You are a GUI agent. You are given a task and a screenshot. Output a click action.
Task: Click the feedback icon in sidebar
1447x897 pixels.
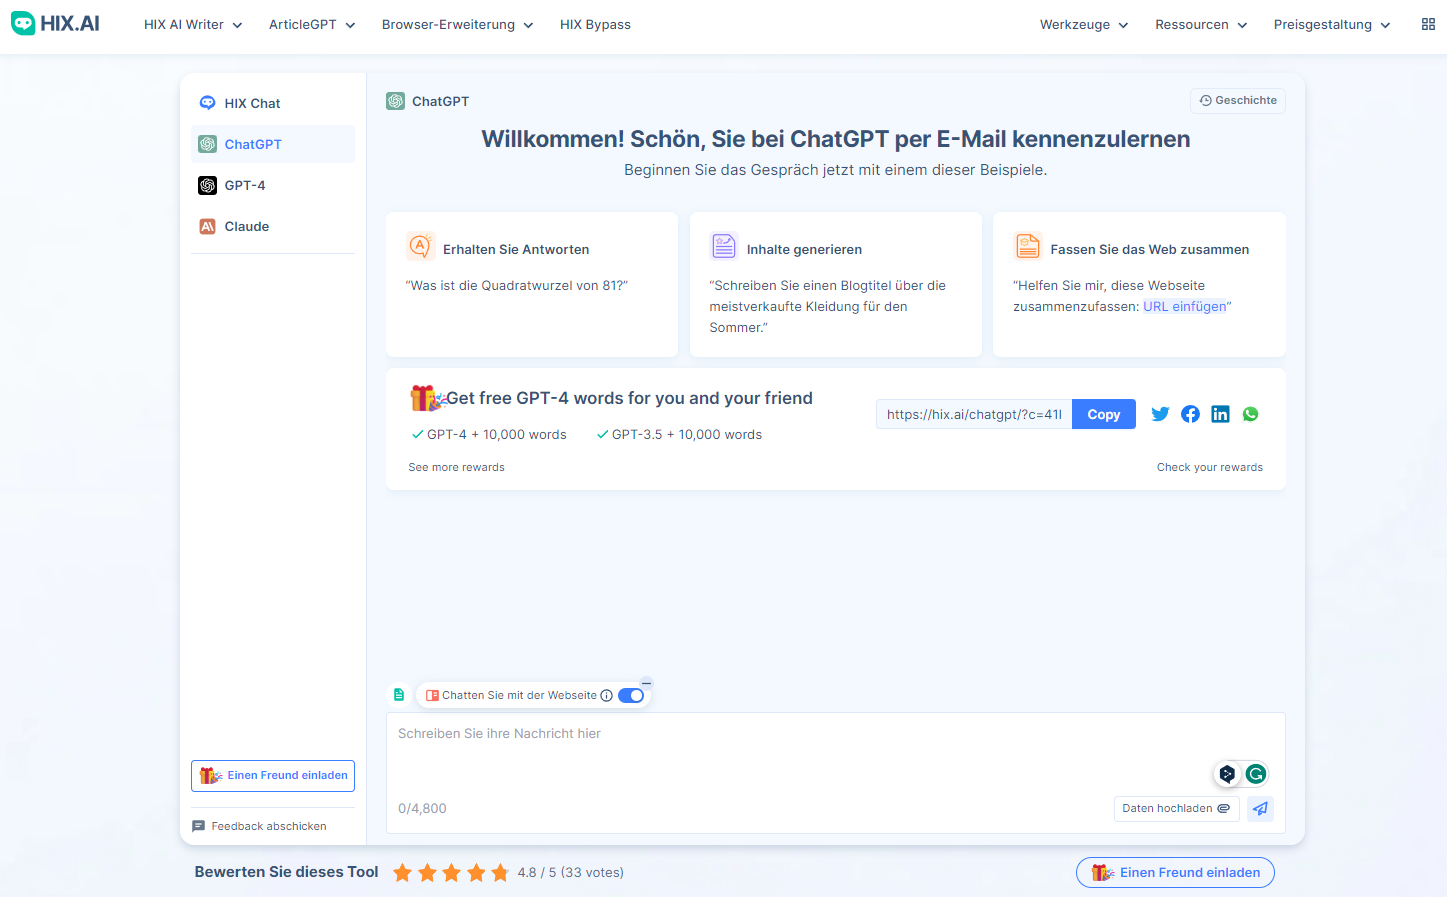click(x=198, y=826)
